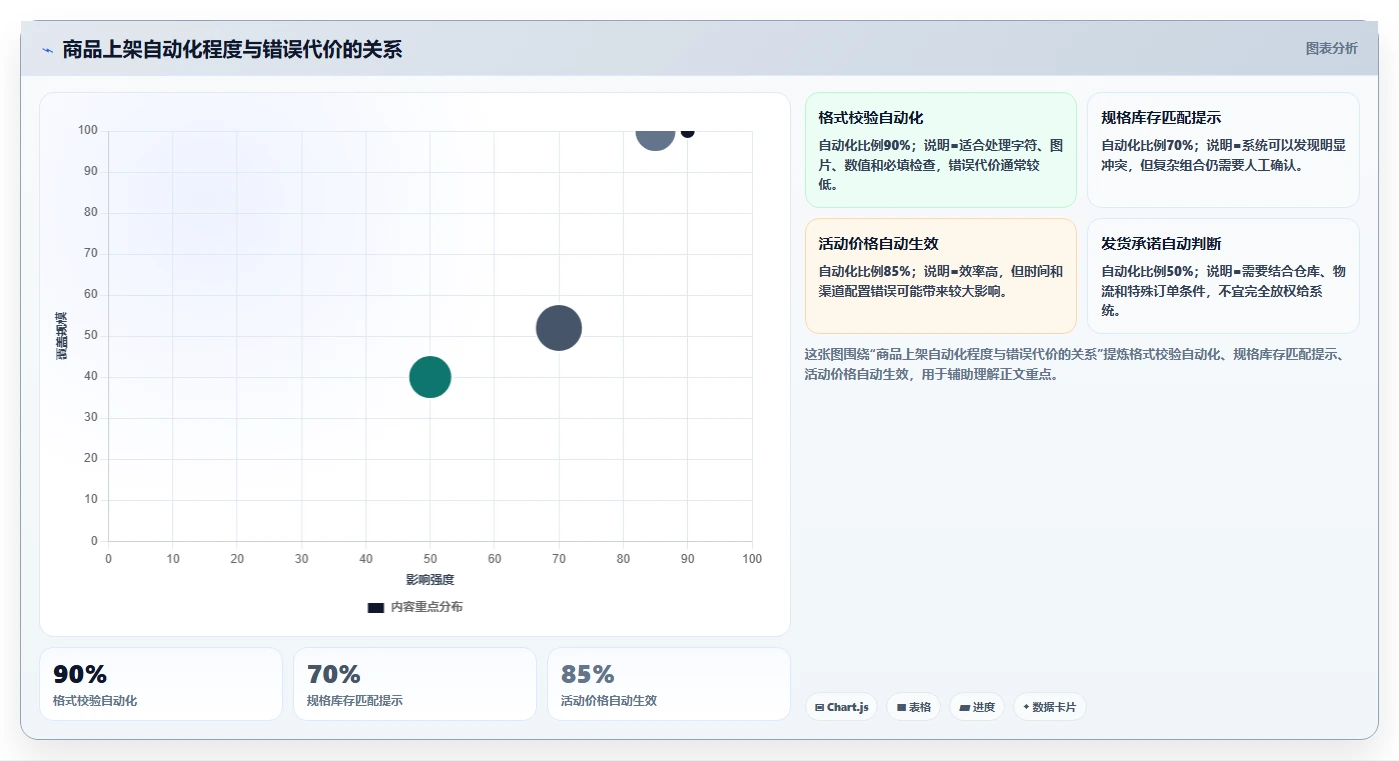
Task: Click the icon in the 进度 tag
Action: (x=964, y=707)
